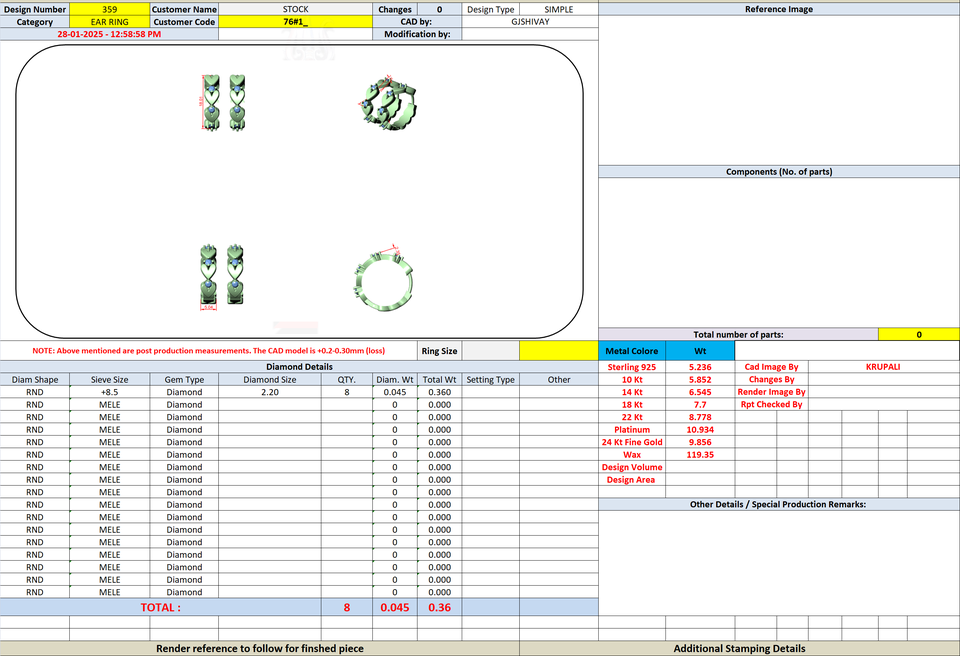This screenshot has width=960, height=656.
Task: Click the Setting Type column header
Action: click(x=490, y=380)
